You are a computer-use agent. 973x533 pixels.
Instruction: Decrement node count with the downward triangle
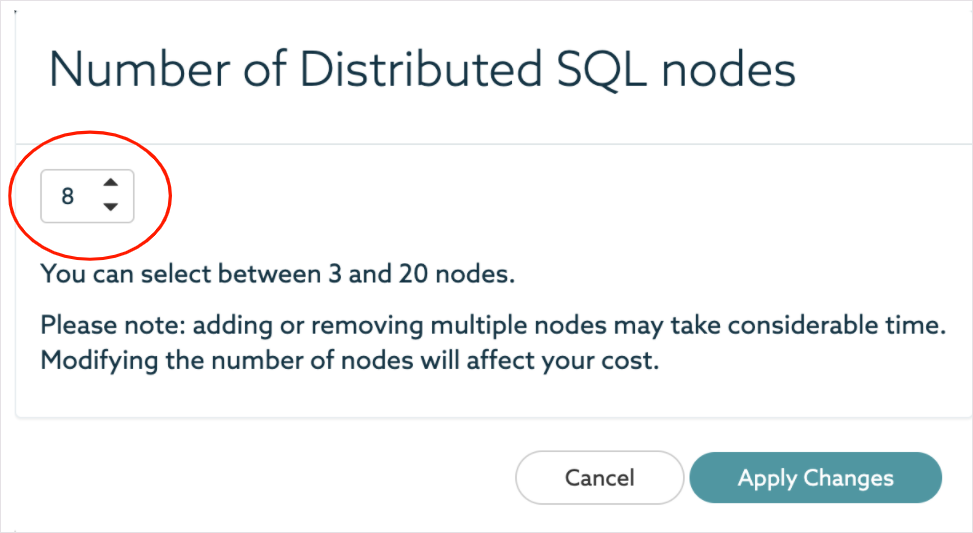[111, 207]
